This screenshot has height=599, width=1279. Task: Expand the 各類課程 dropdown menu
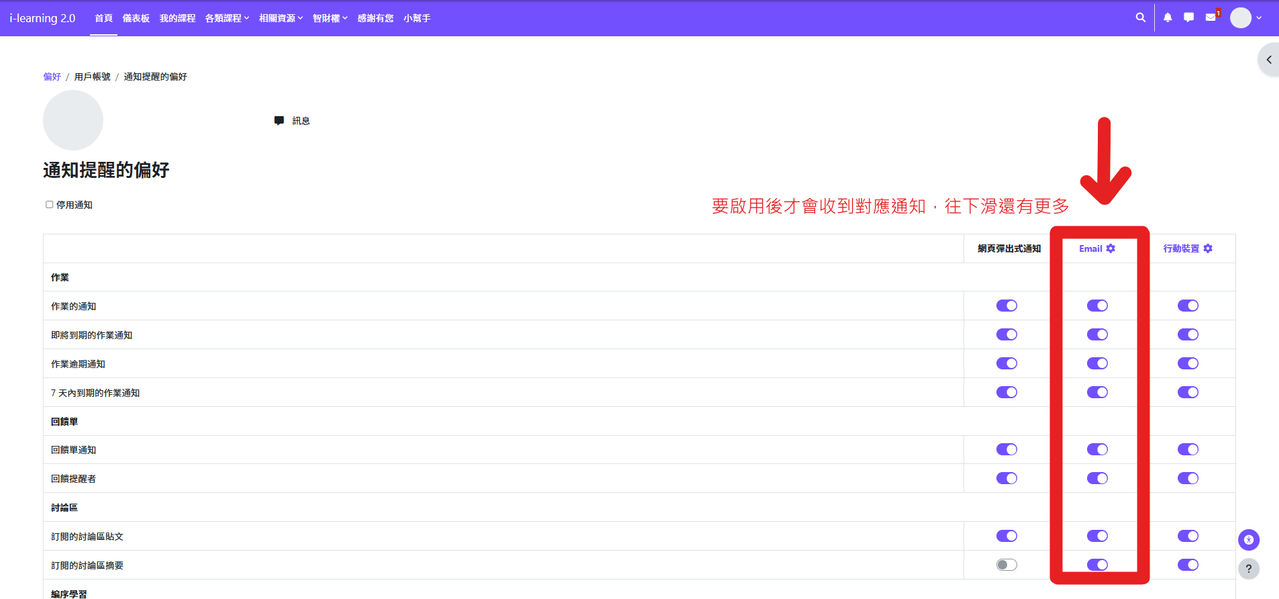[x=227, y=18]
